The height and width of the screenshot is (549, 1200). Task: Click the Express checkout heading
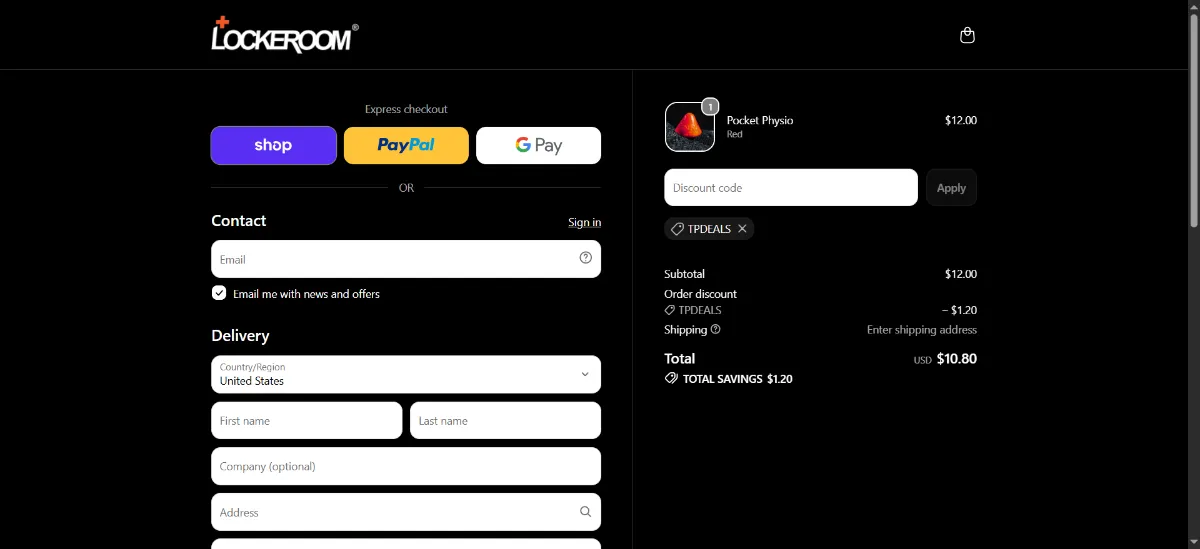point(406,109)
